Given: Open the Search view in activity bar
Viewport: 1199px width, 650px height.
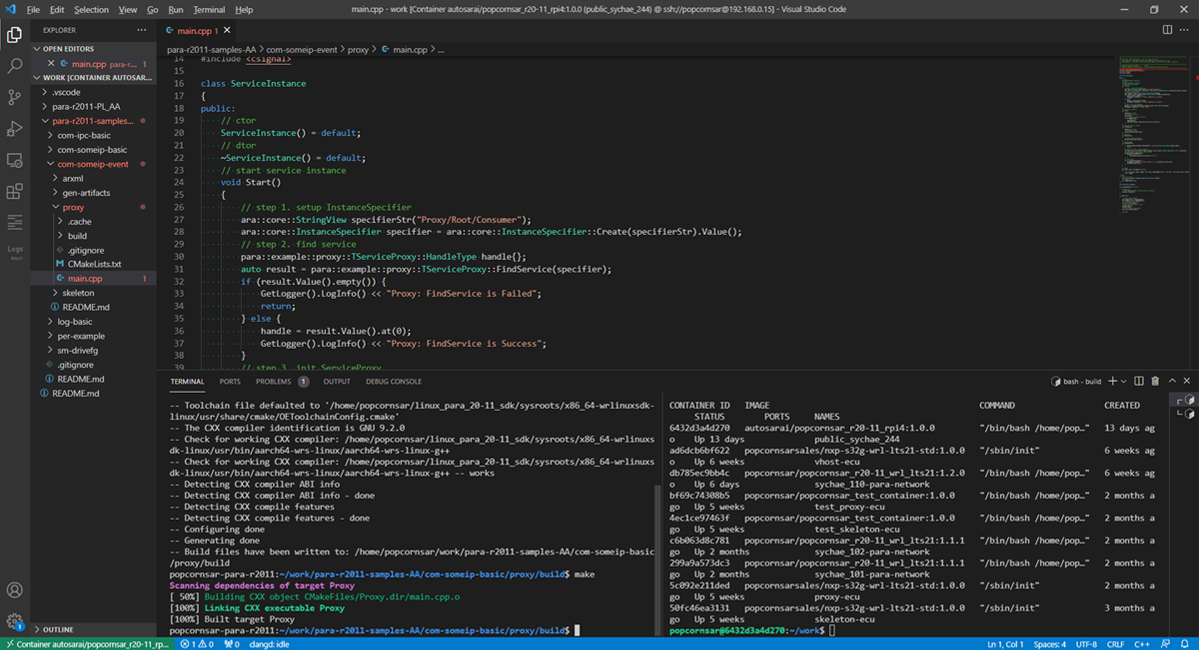Looking at the screenshot, I should click(x=15, y=66).
